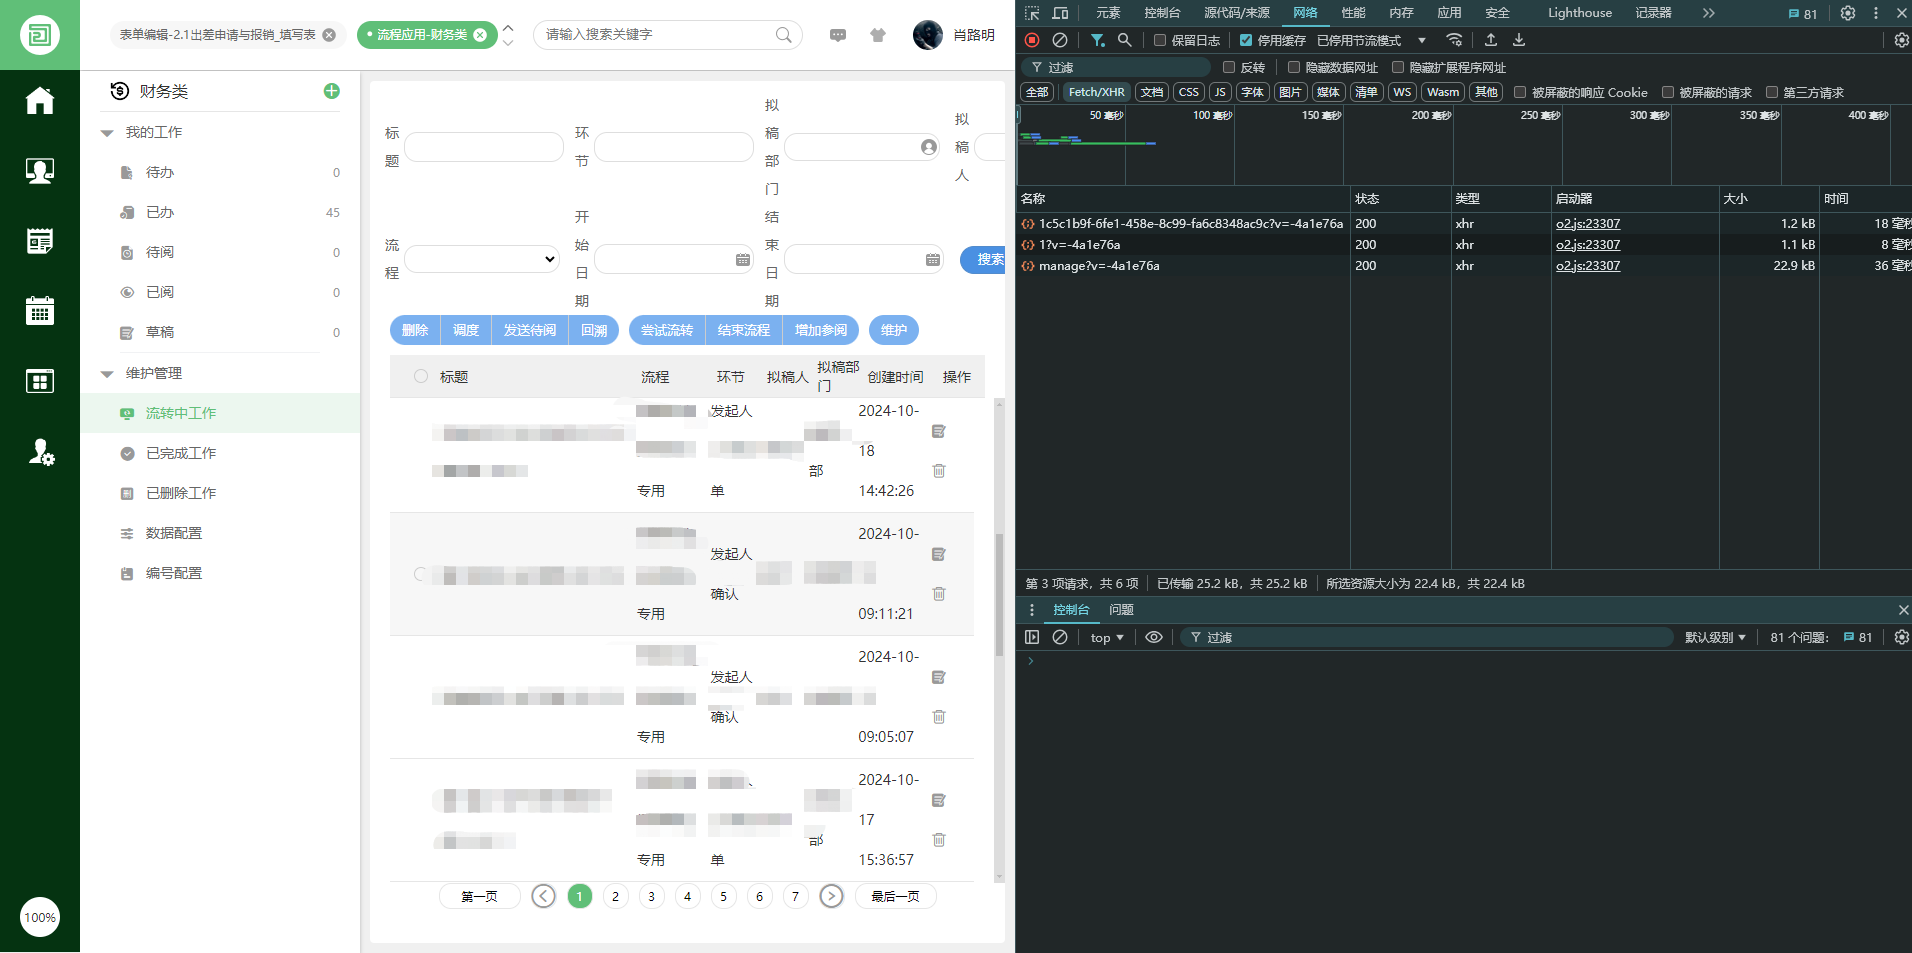Show more DevTools tabs via the chevron
The image size is (1912, 953).
tap(1708, 13)
